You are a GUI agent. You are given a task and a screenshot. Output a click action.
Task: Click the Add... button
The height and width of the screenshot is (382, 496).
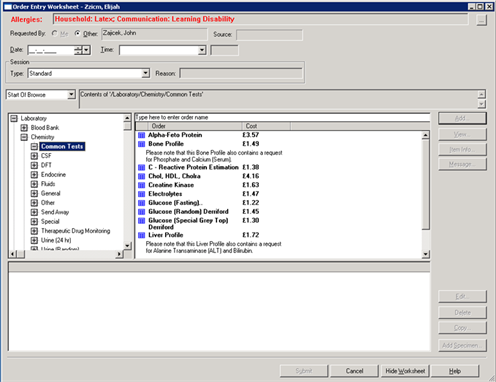(x=462, y=118)
